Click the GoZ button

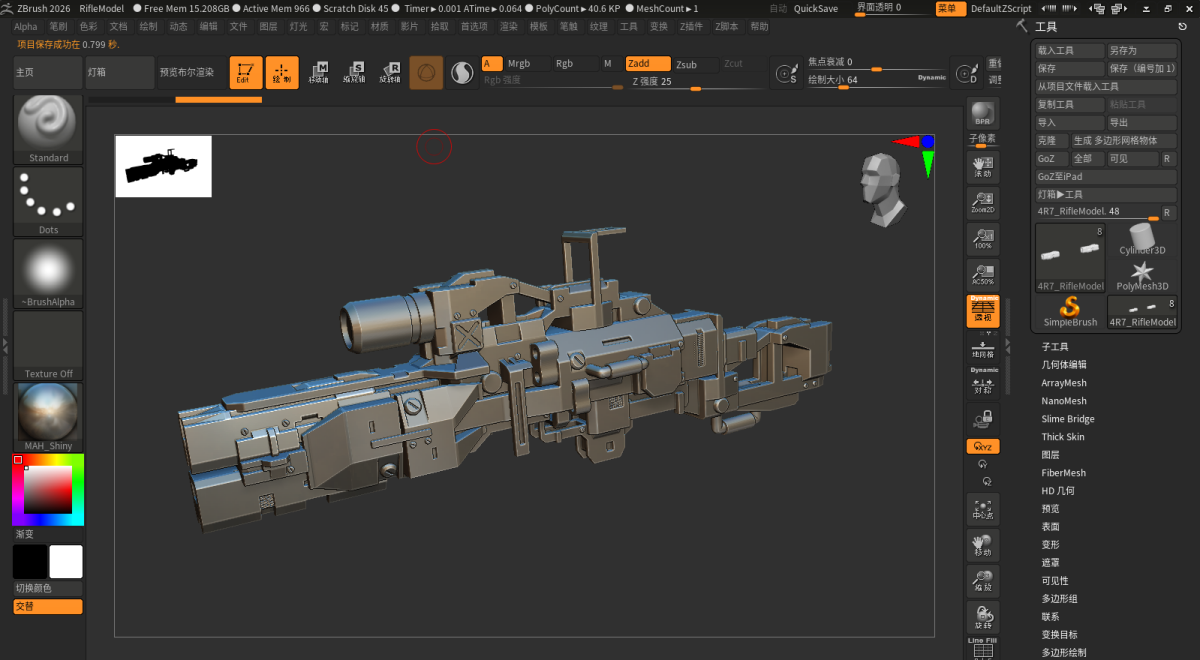click(1047, 158)
